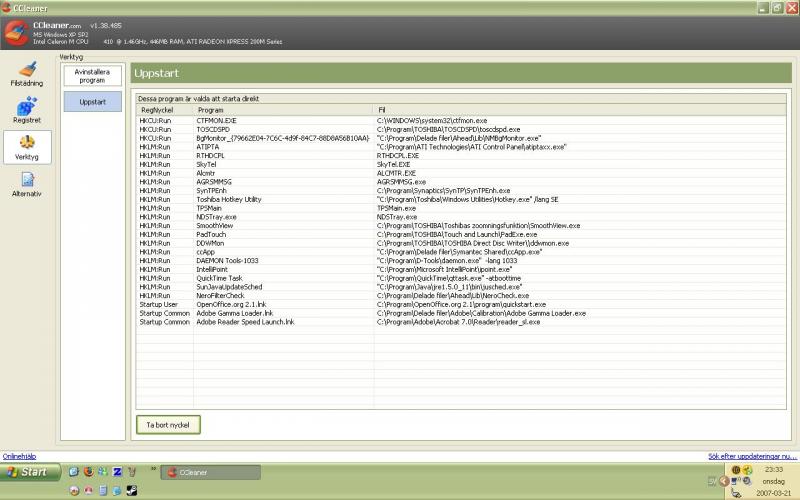Open the Registret section

27,108
